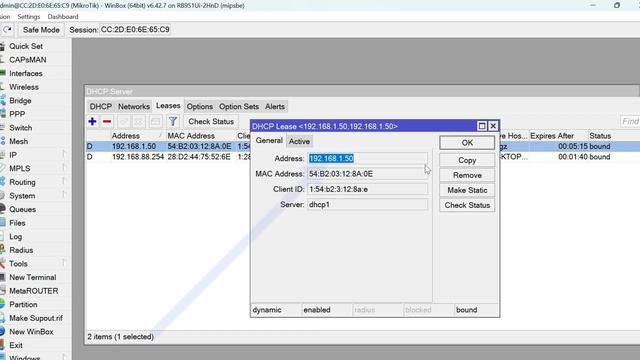This screenshot has height=360, width=640.
Task: Click the red minus remove lease icon
Action: click(x=107, y=121)
